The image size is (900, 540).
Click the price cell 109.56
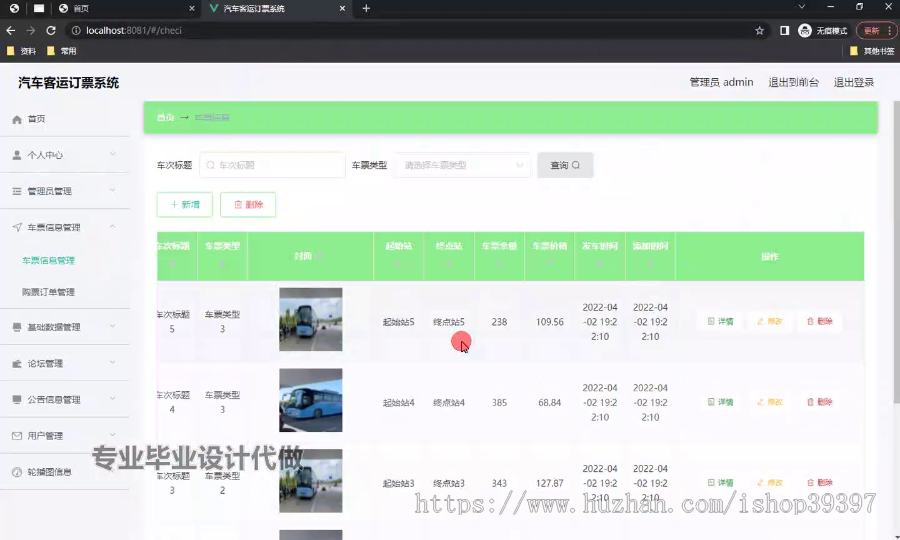549,322
